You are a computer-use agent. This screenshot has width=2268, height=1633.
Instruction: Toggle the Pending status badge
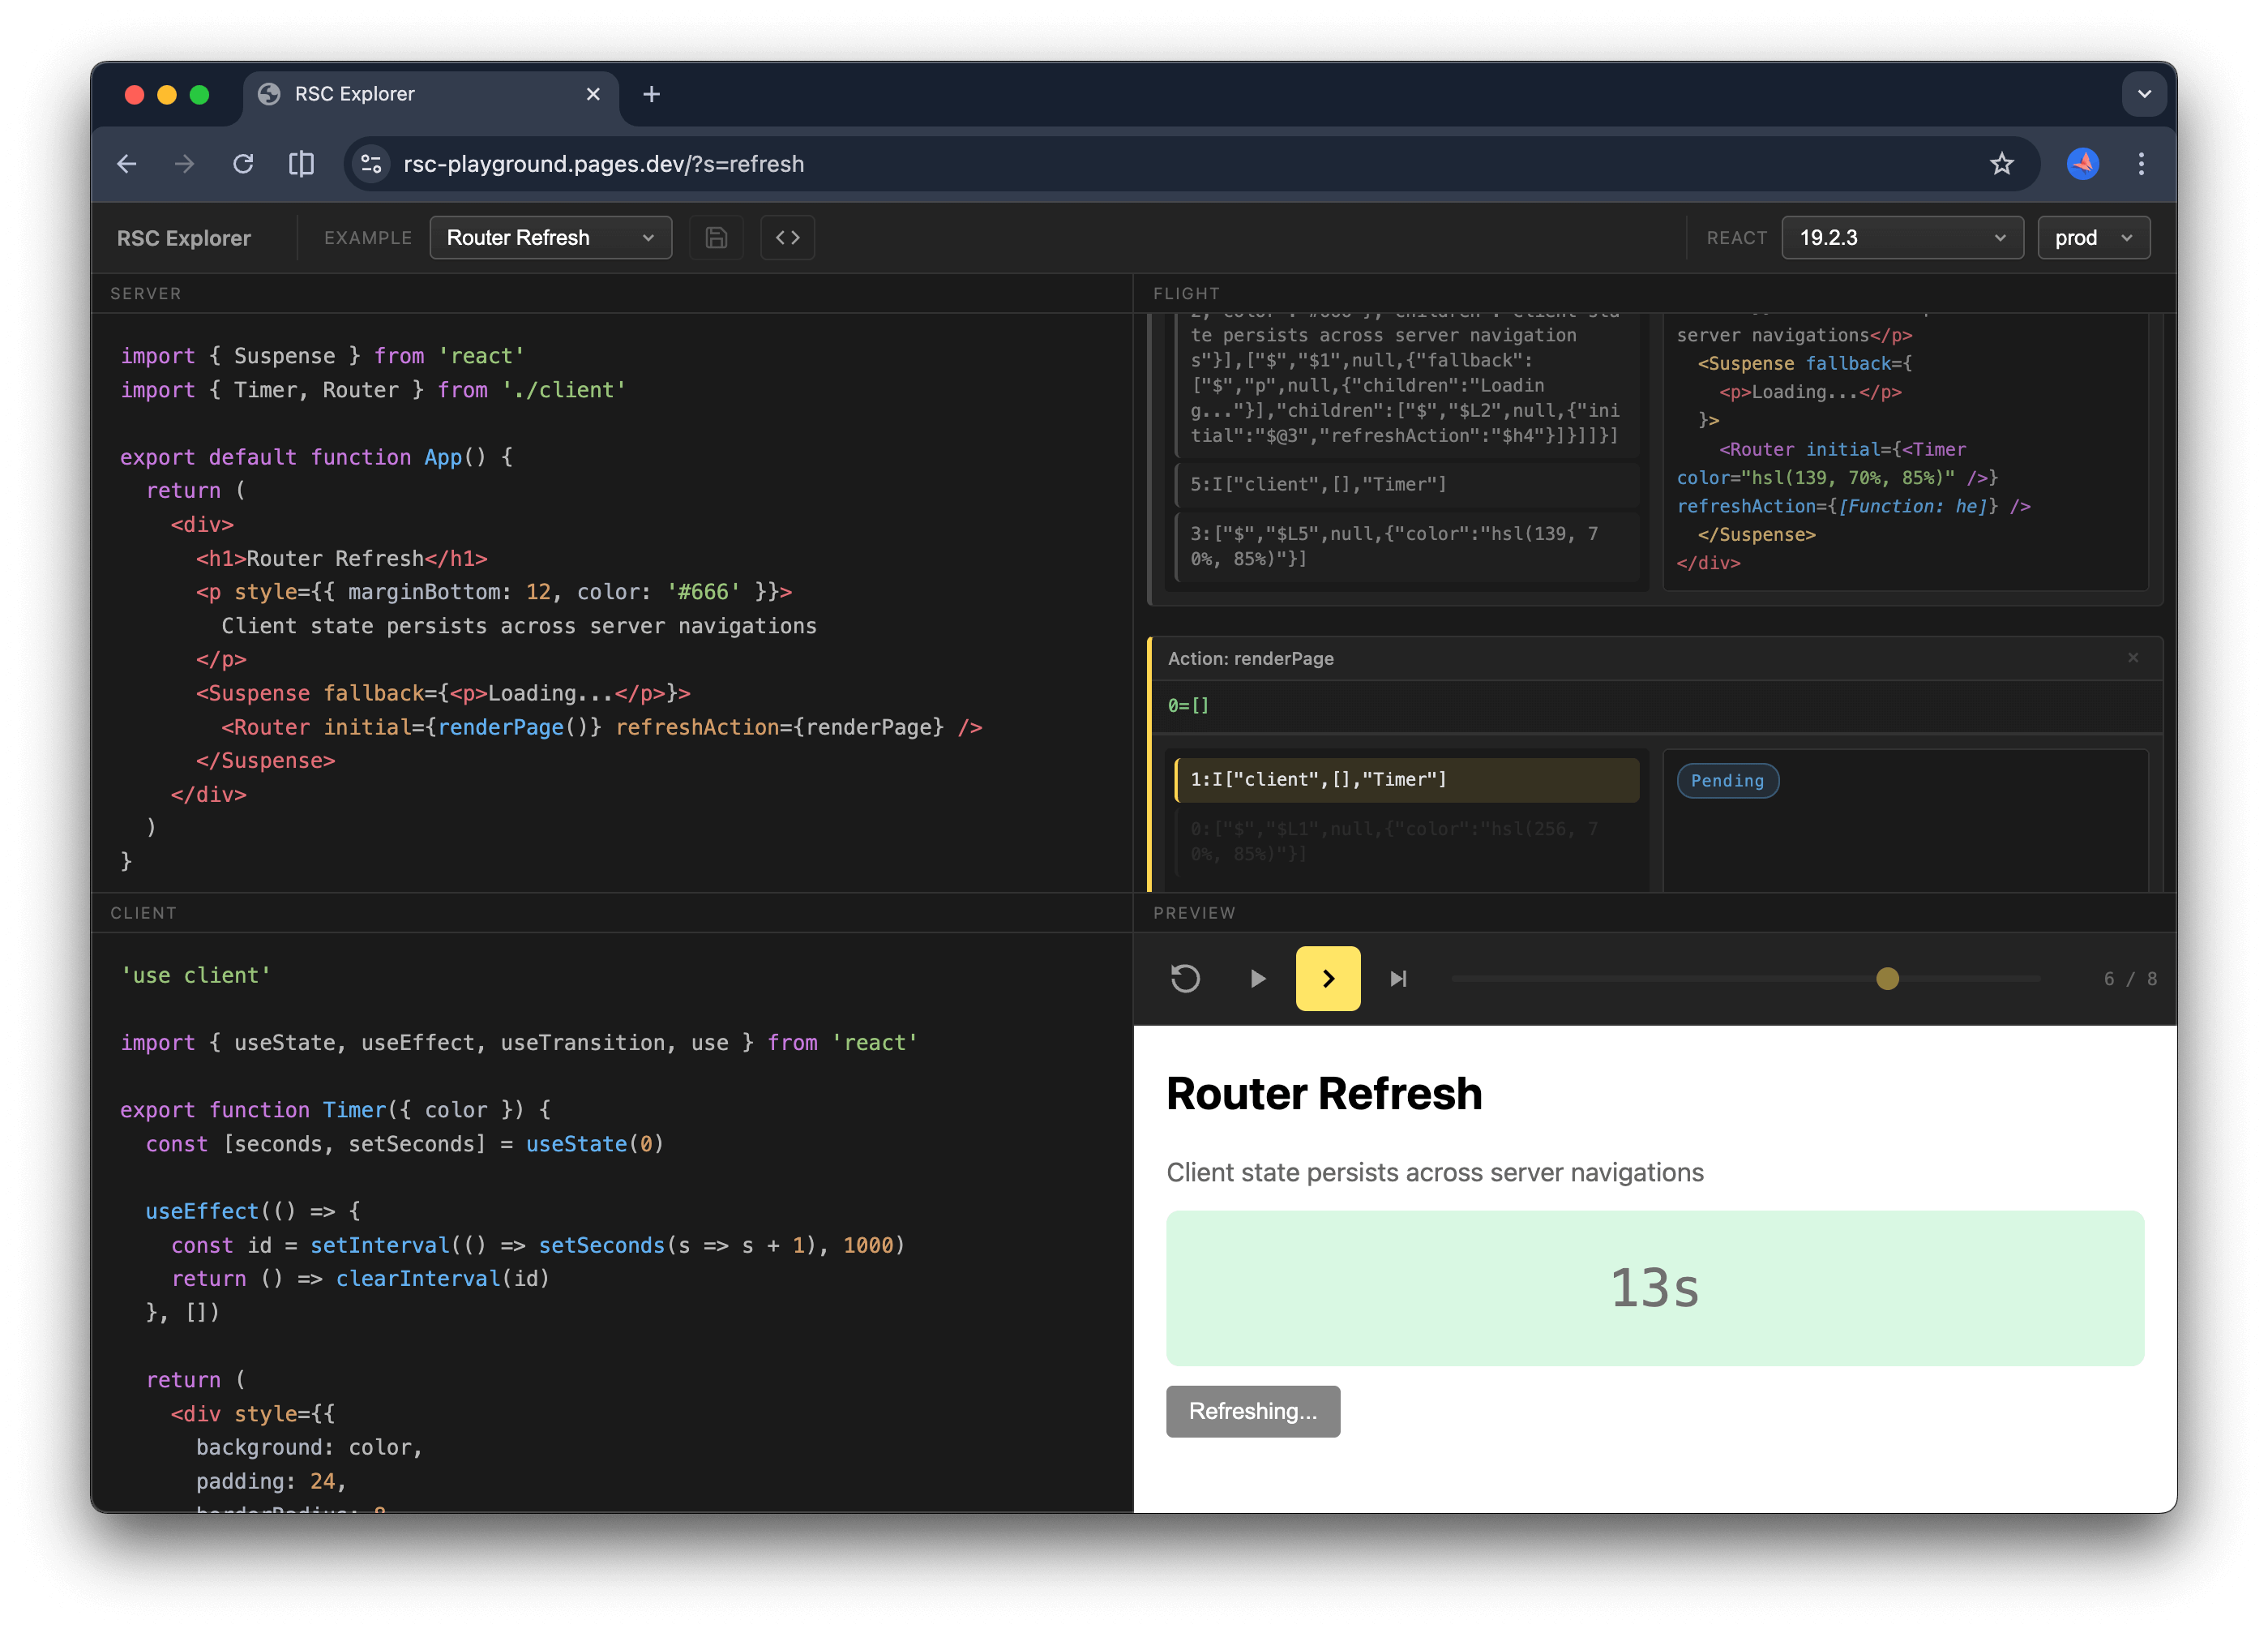click(x=1727, y=780)
